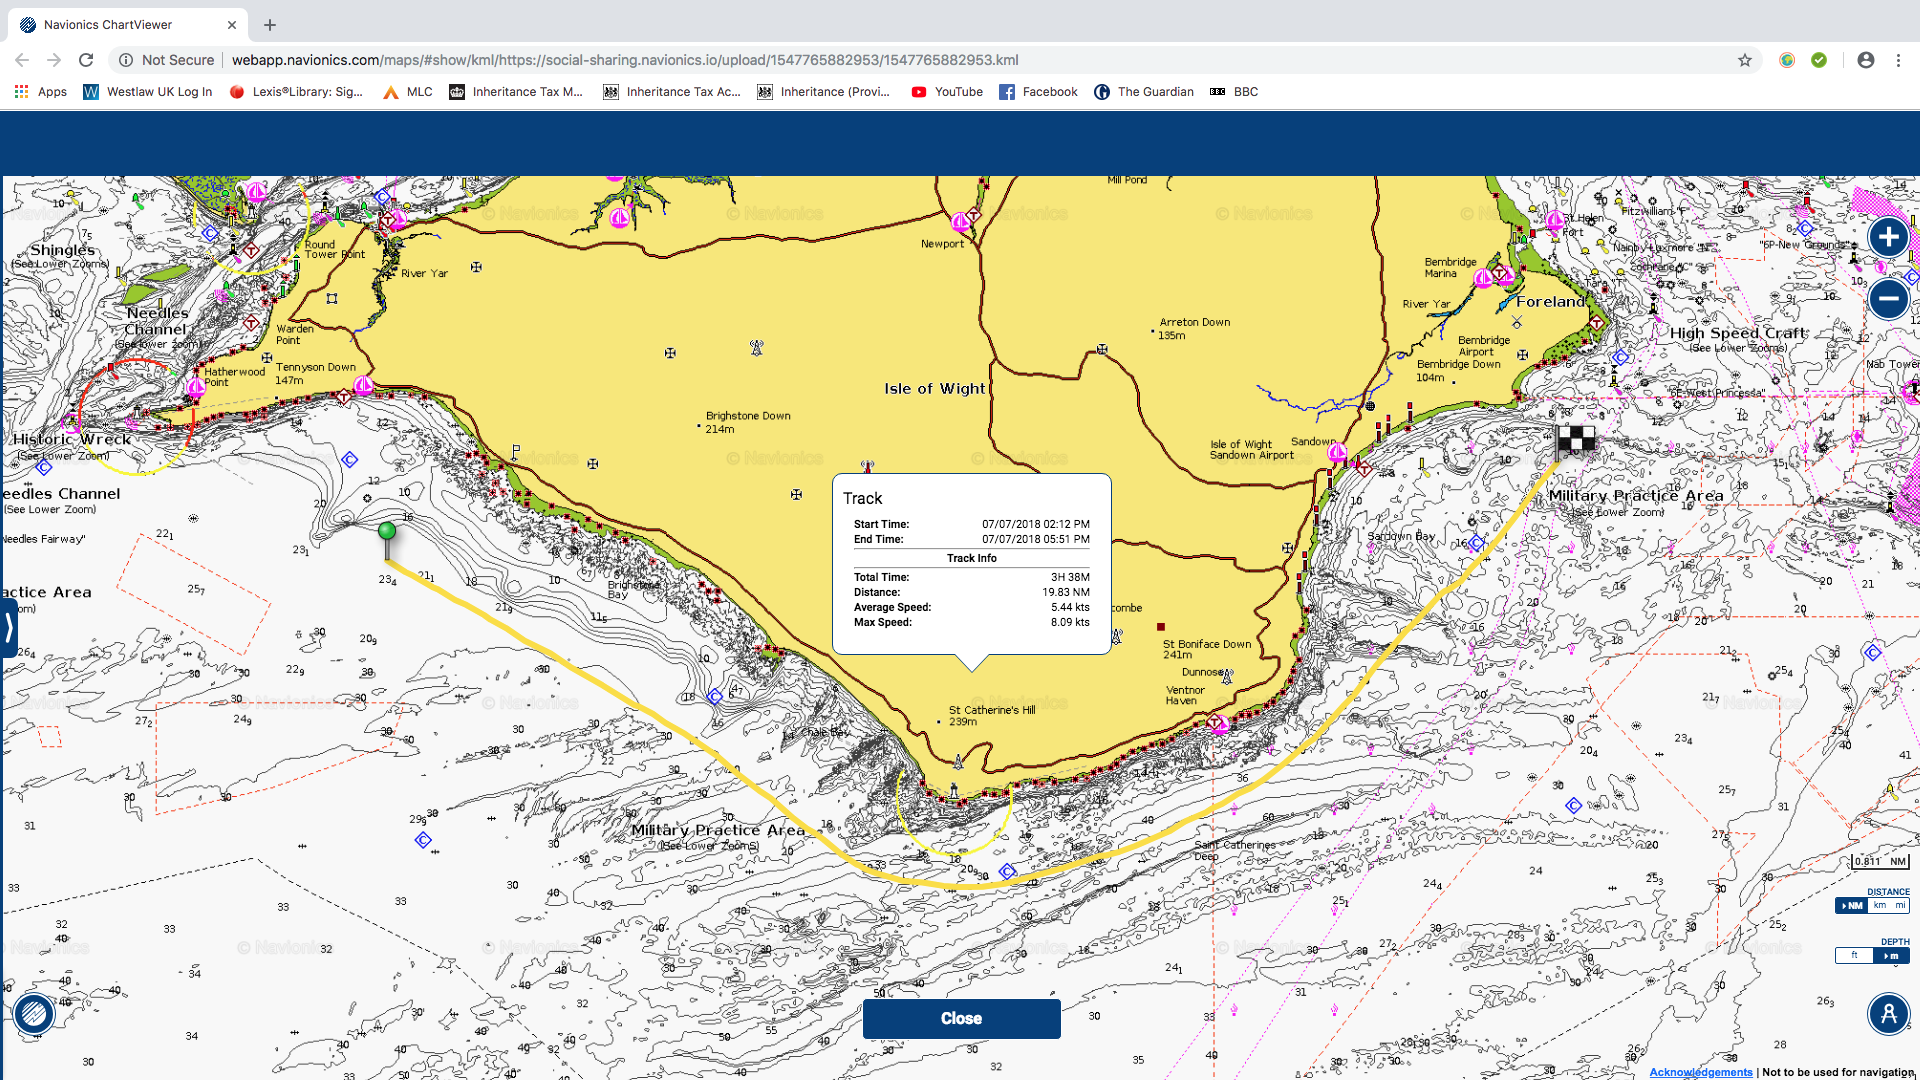
Task: Expand the left side panel arrow
Action: click(9, 627)
